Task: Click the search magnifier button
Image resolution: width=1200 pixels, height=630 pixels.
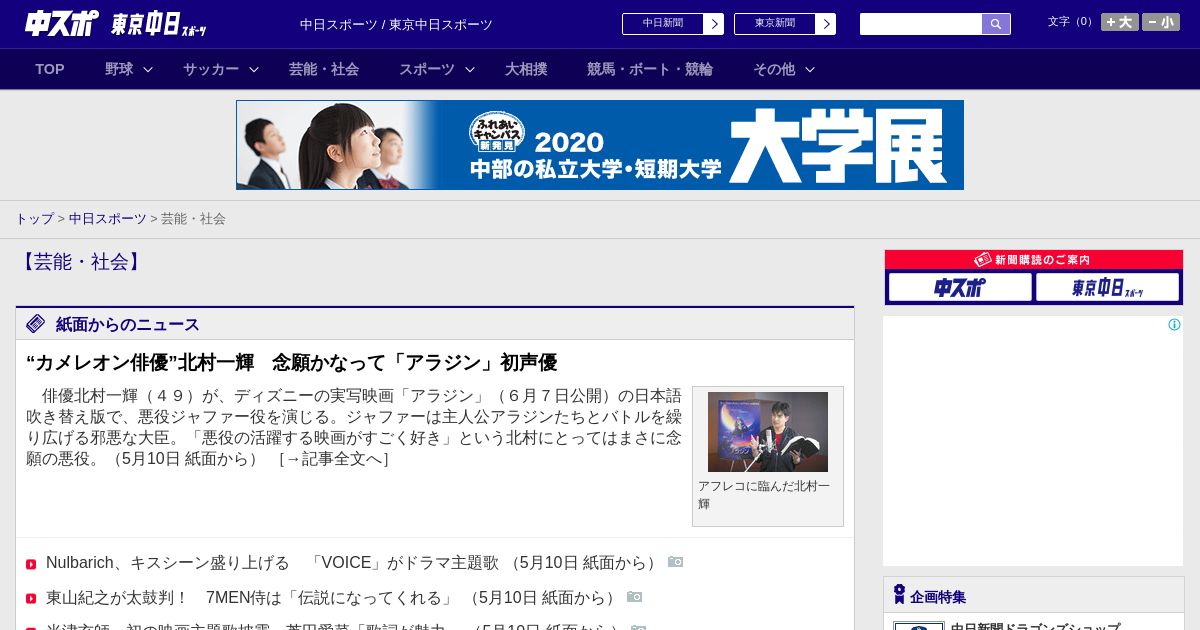Action: pyautogui.click(x=996, y=24)
